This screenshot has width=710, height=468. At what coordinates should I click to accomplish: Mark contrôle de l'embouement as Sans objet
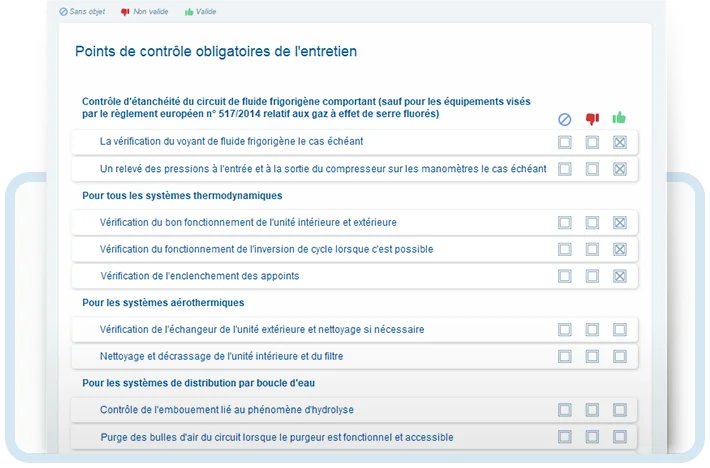click(x=565, y=410)
